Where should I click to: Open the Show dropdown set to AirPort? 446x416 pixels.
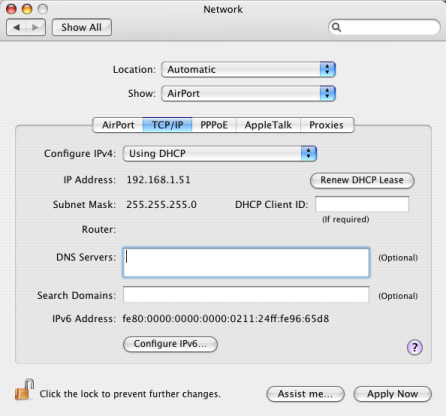coord(248,93)
